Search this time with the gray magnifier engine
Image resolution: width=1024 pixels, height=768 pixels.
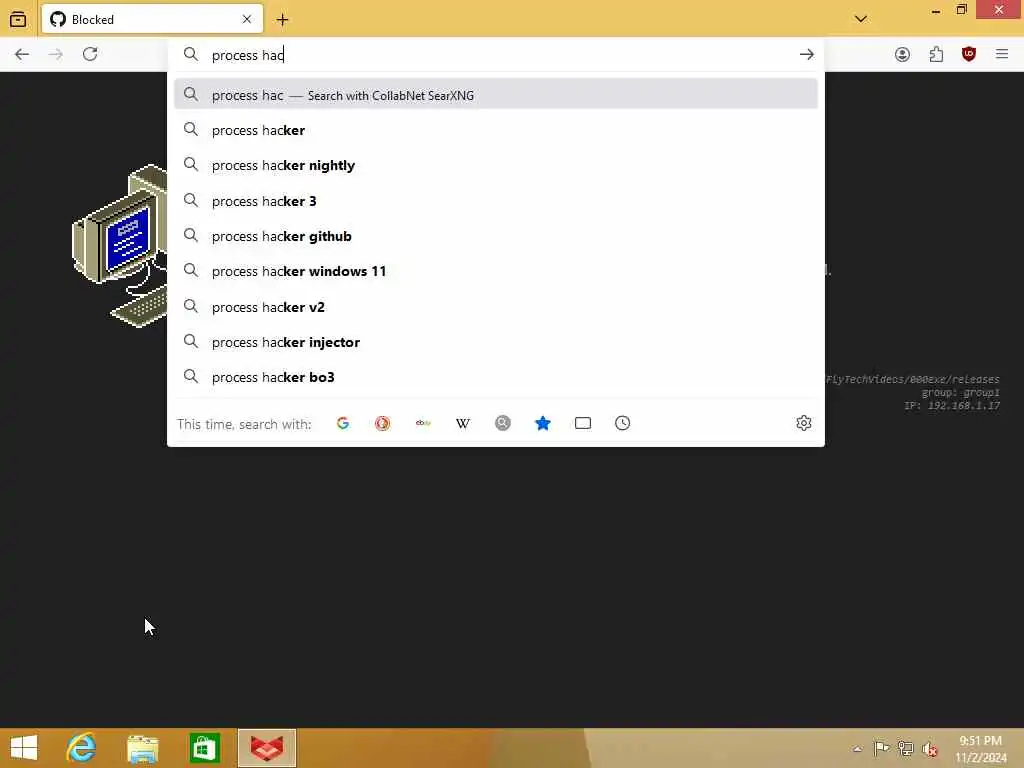pyautogui.click(x=503, y=423)
